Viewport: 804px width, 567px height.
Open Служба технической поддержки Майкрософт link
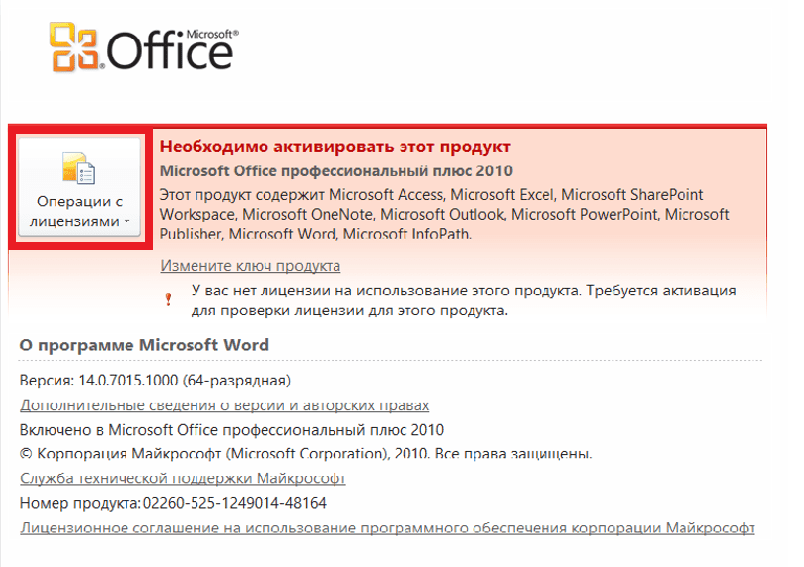pyautogui.click(x=183, y=478)
